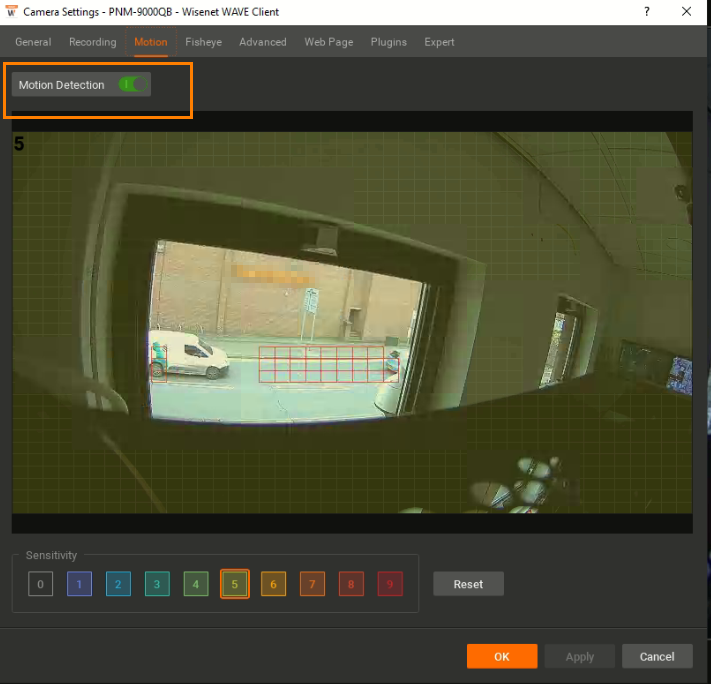The width and height of the screenshot is (711, 684).
Task: Open the help question mark icon
Action: [x=647, y=12]
